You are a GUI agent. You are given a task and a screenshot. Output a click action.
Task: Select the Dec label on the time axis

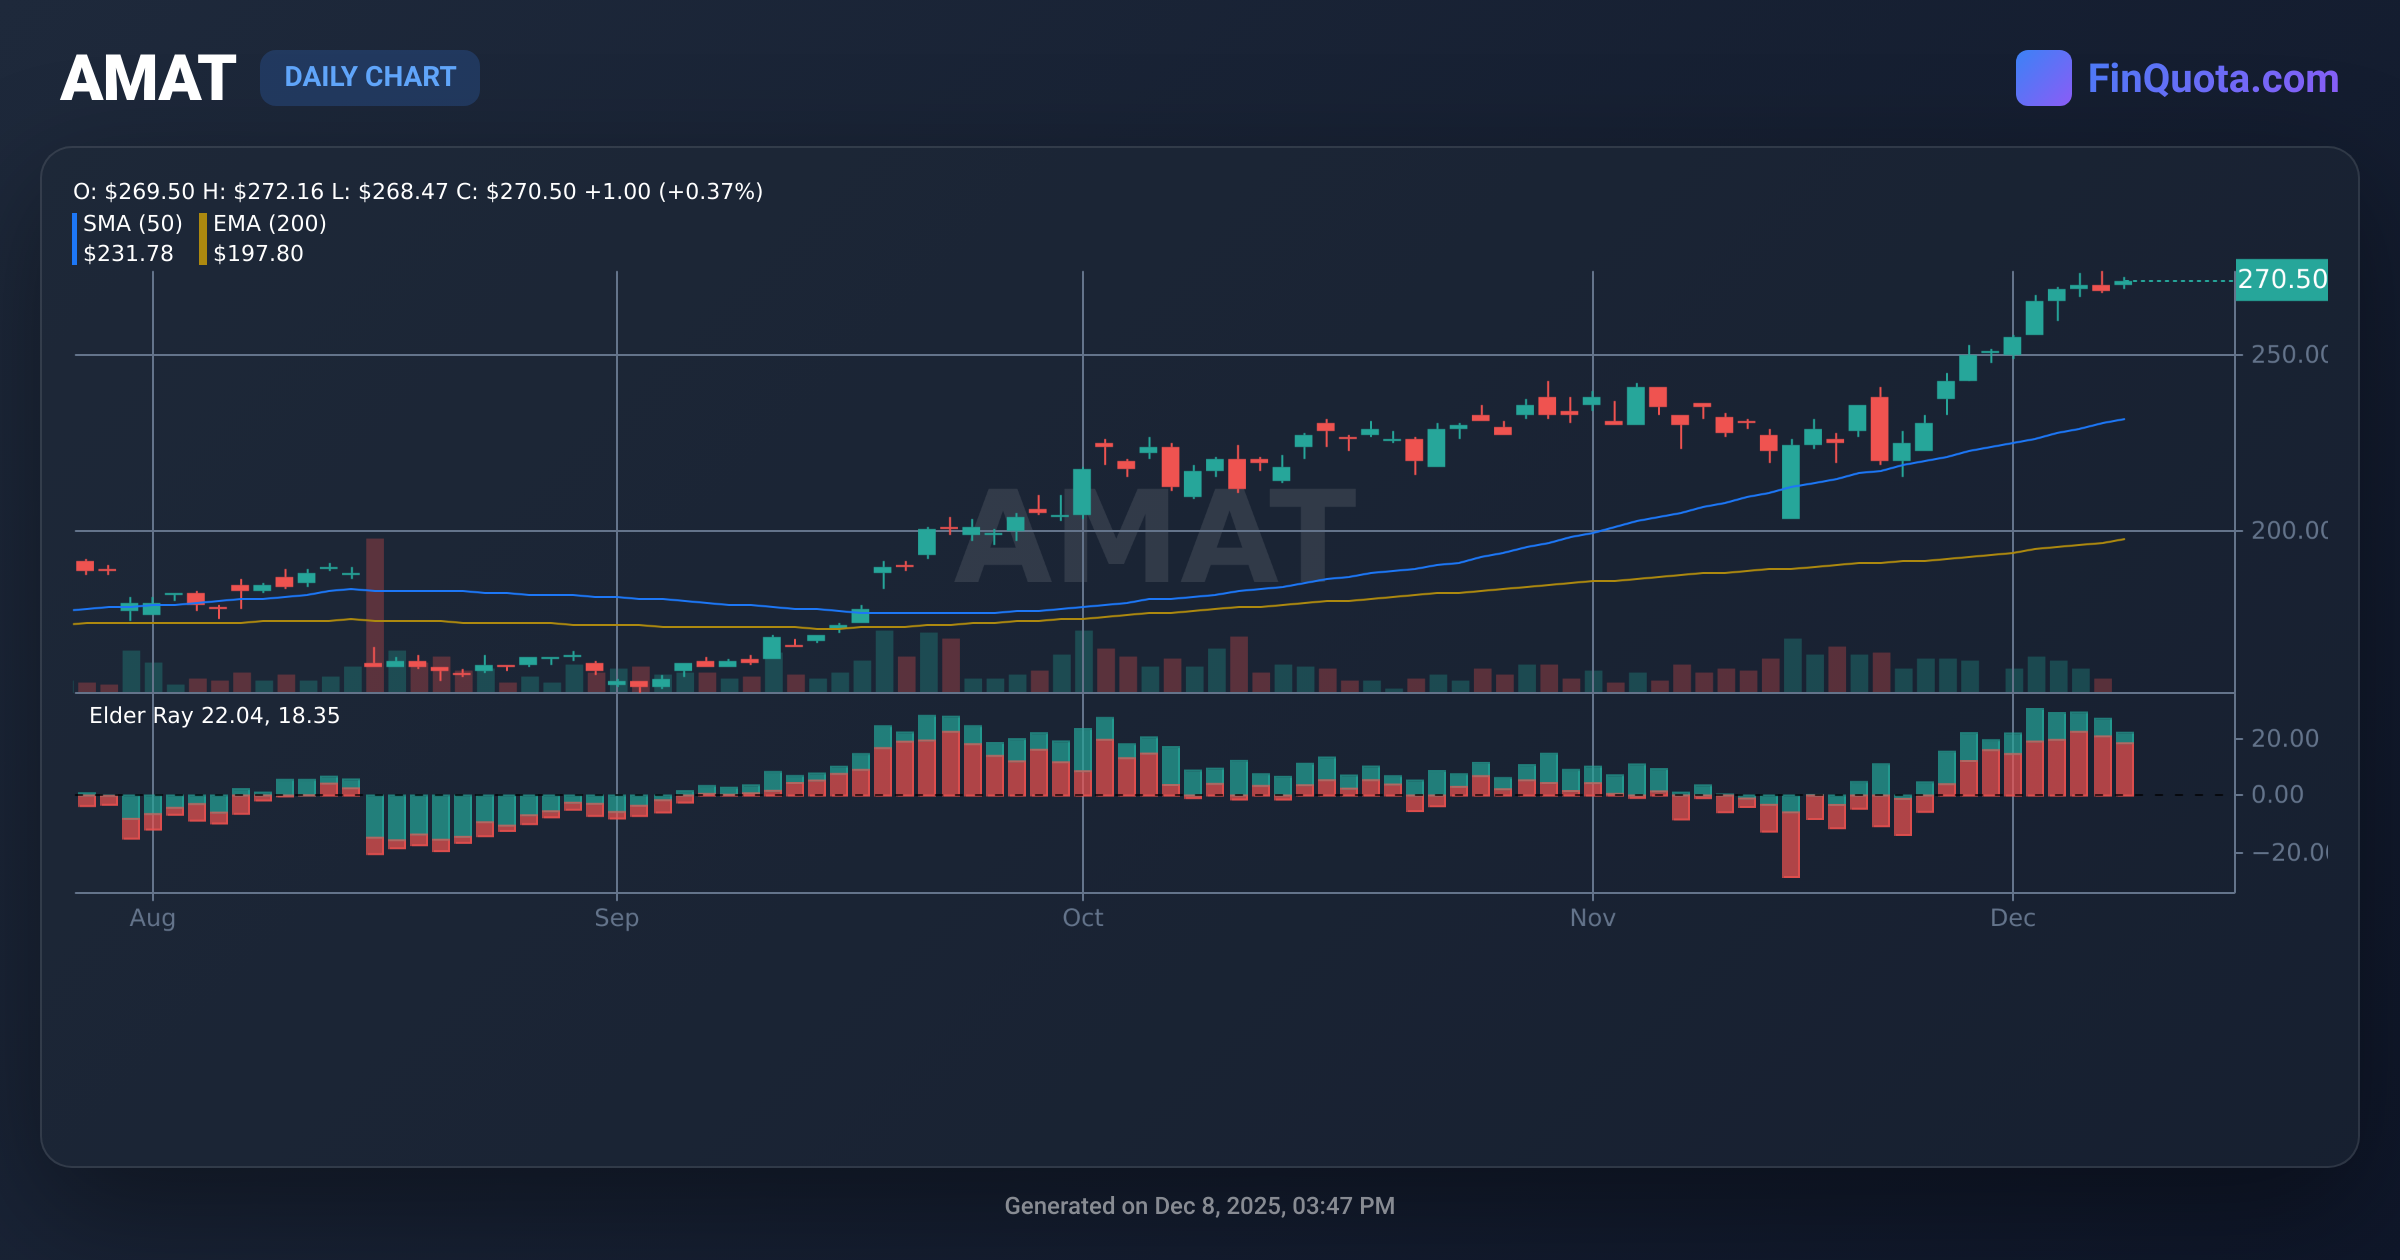click(x=2014, y=917)
